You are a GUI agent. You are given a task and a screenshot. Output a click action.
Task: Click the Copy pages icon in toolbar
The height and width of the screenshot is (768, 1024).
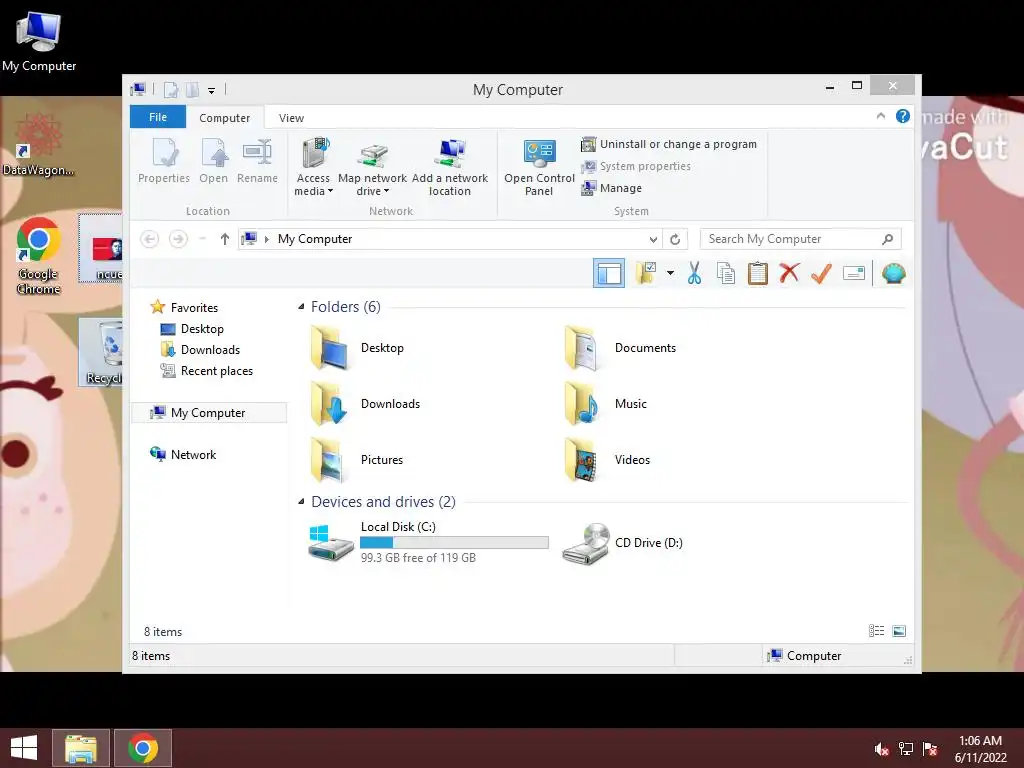coord(726,274)
